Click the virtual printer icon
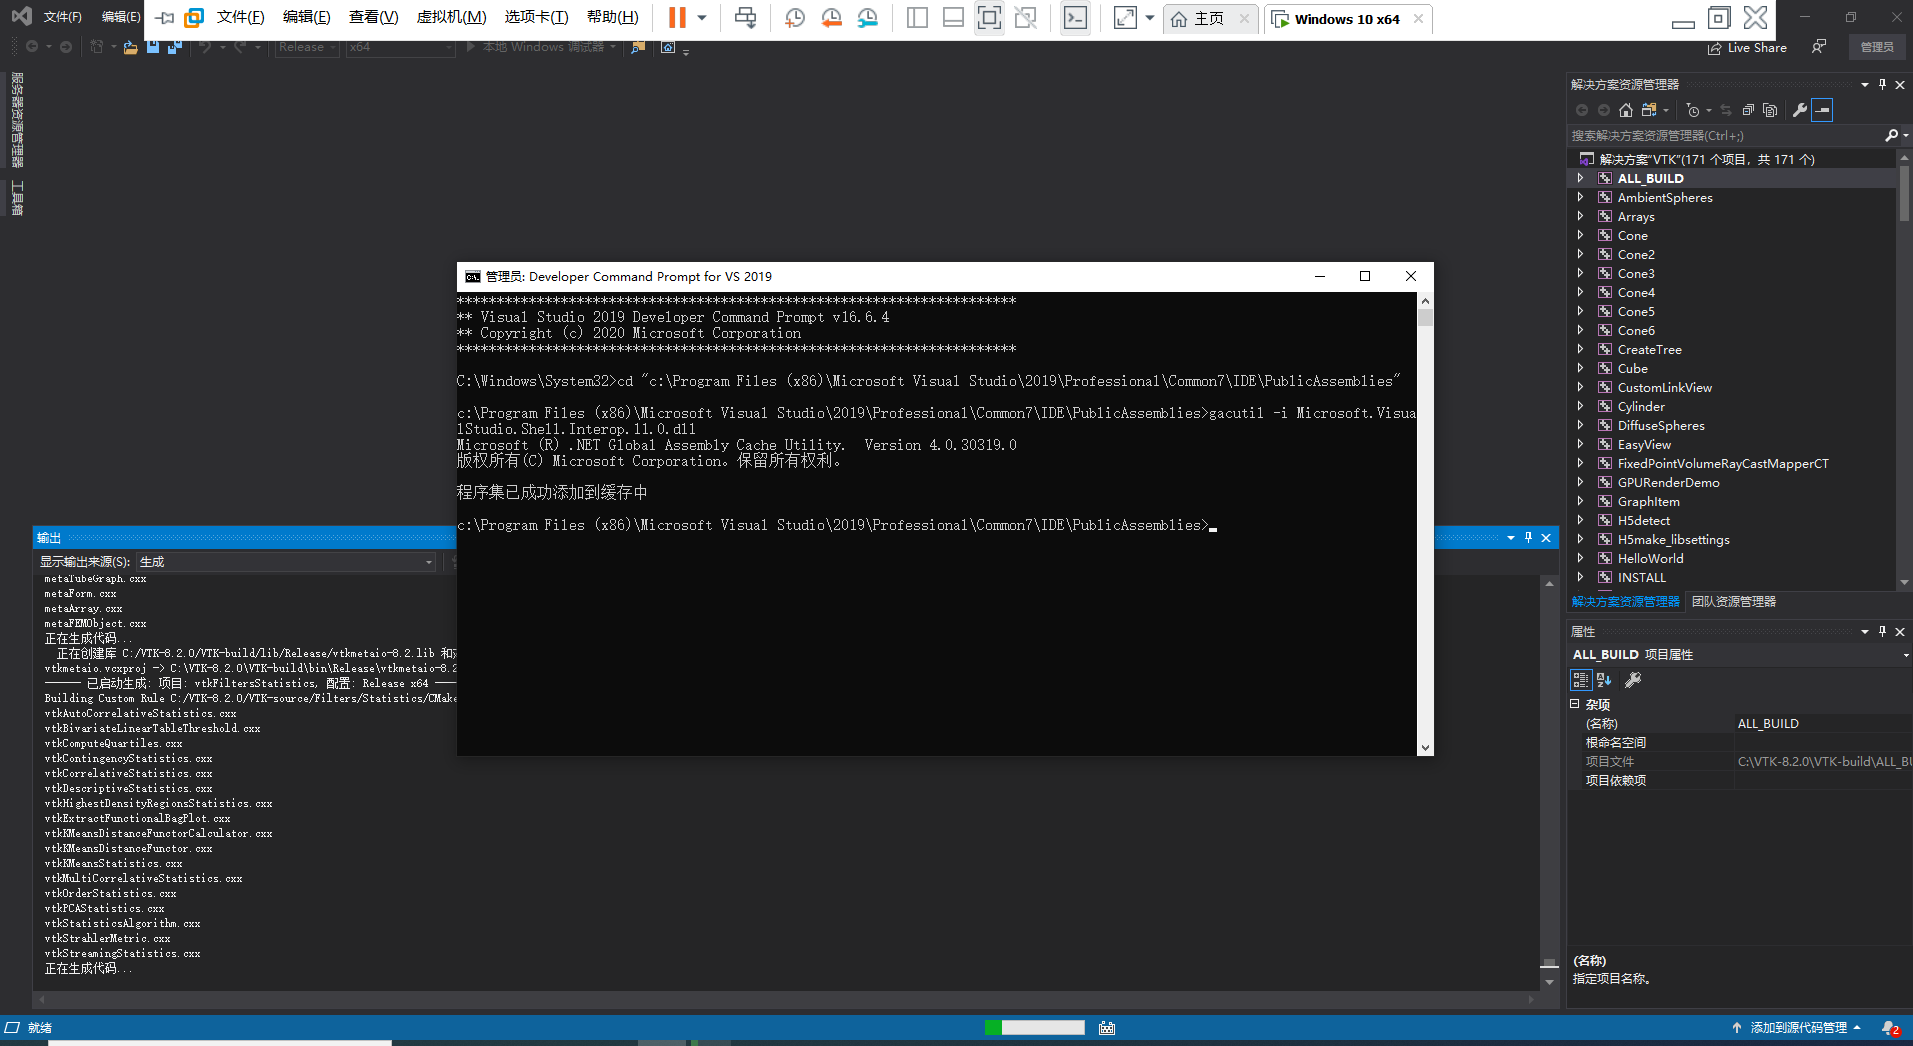 746,17
